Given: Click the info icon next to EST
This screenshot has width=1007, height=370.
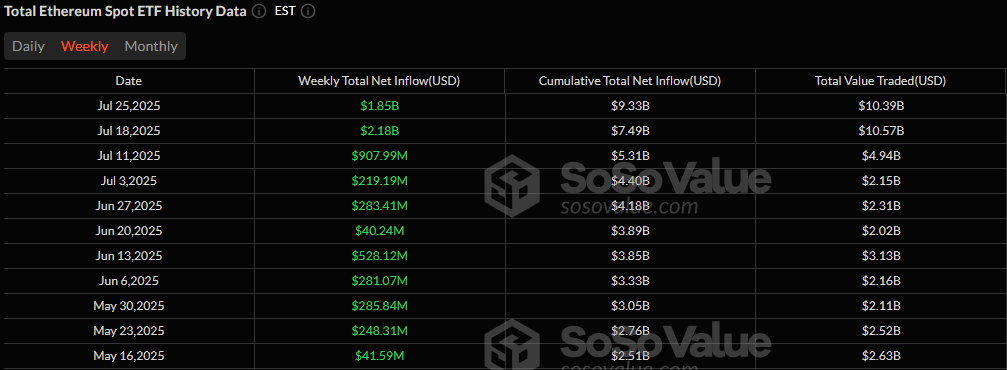Looking at the screenshot, I should tap(308, 12).
